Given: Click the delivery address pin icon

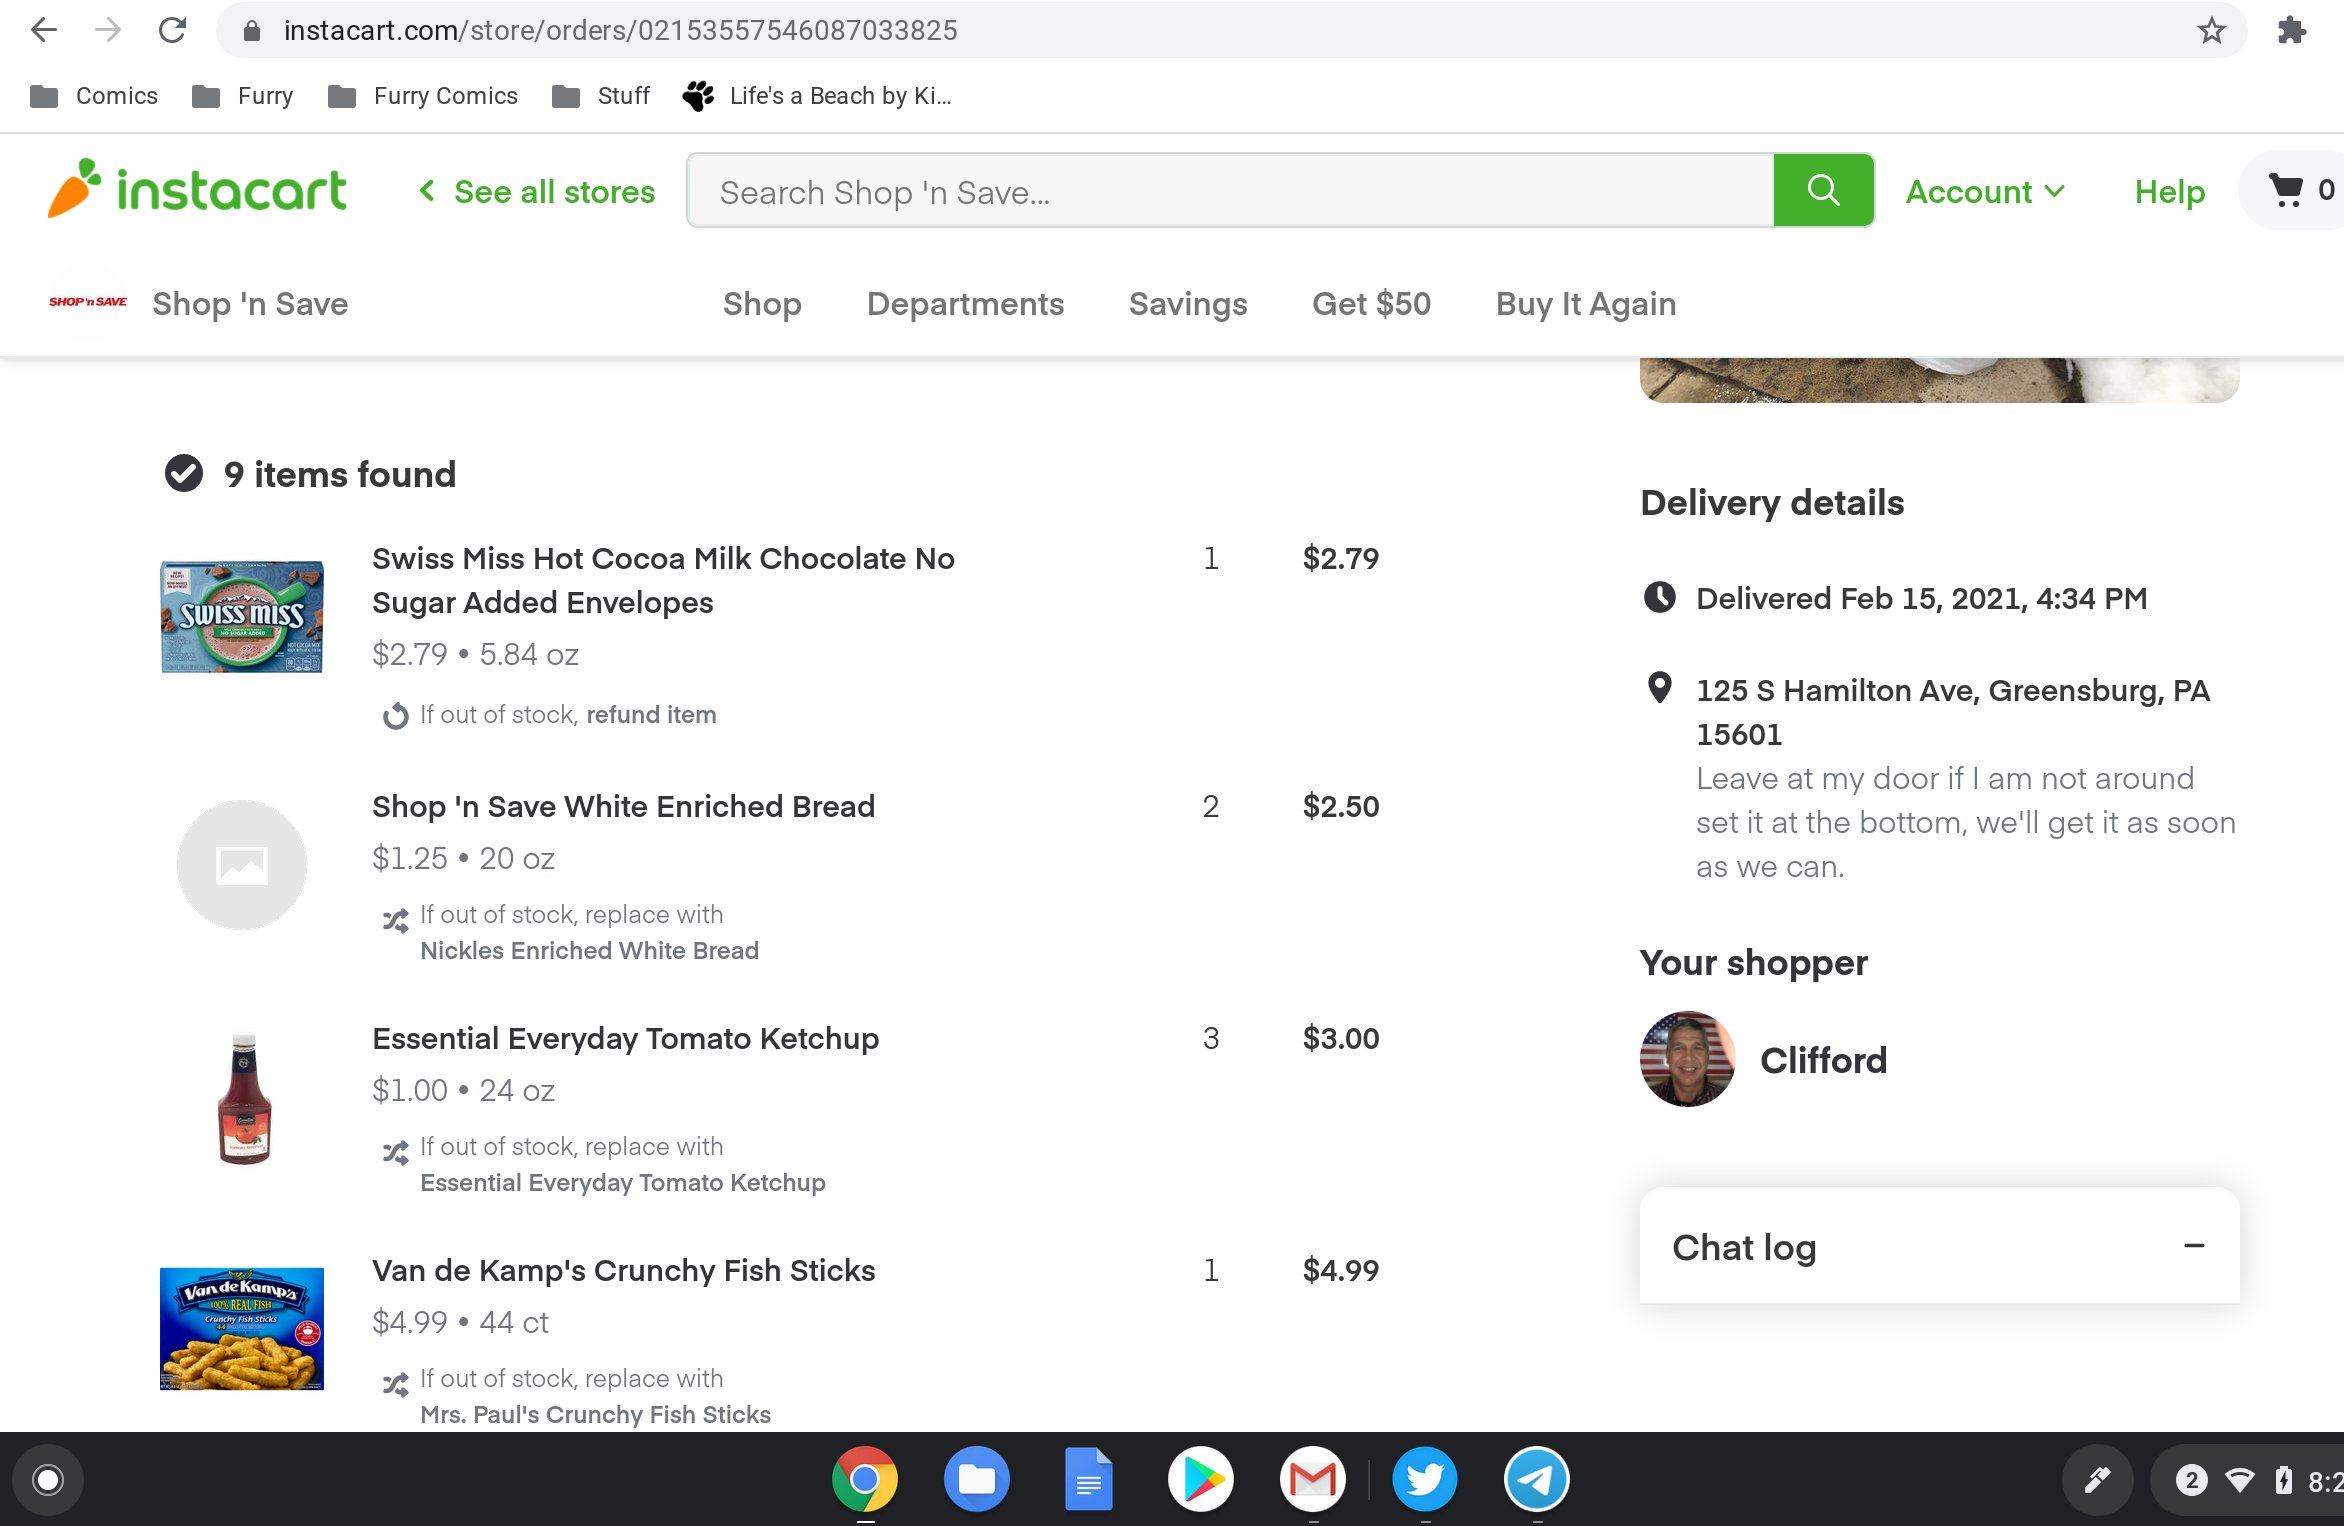Looking at the screenshot, I should pyautogui.click(x=1660, y=688).
